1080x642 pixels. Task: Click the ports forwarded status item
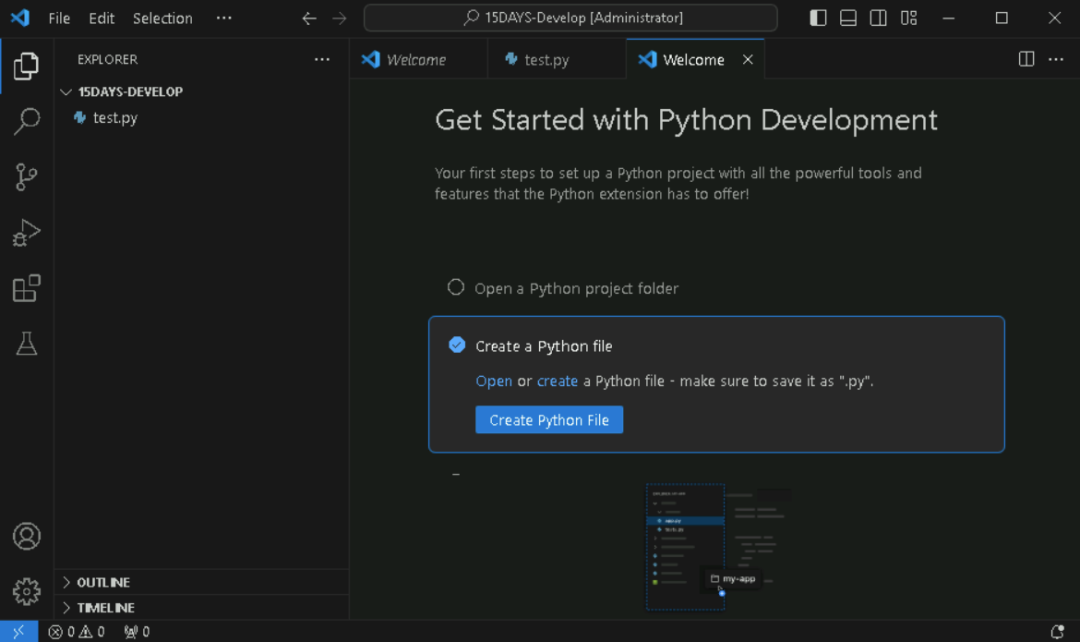coord(136,631)
